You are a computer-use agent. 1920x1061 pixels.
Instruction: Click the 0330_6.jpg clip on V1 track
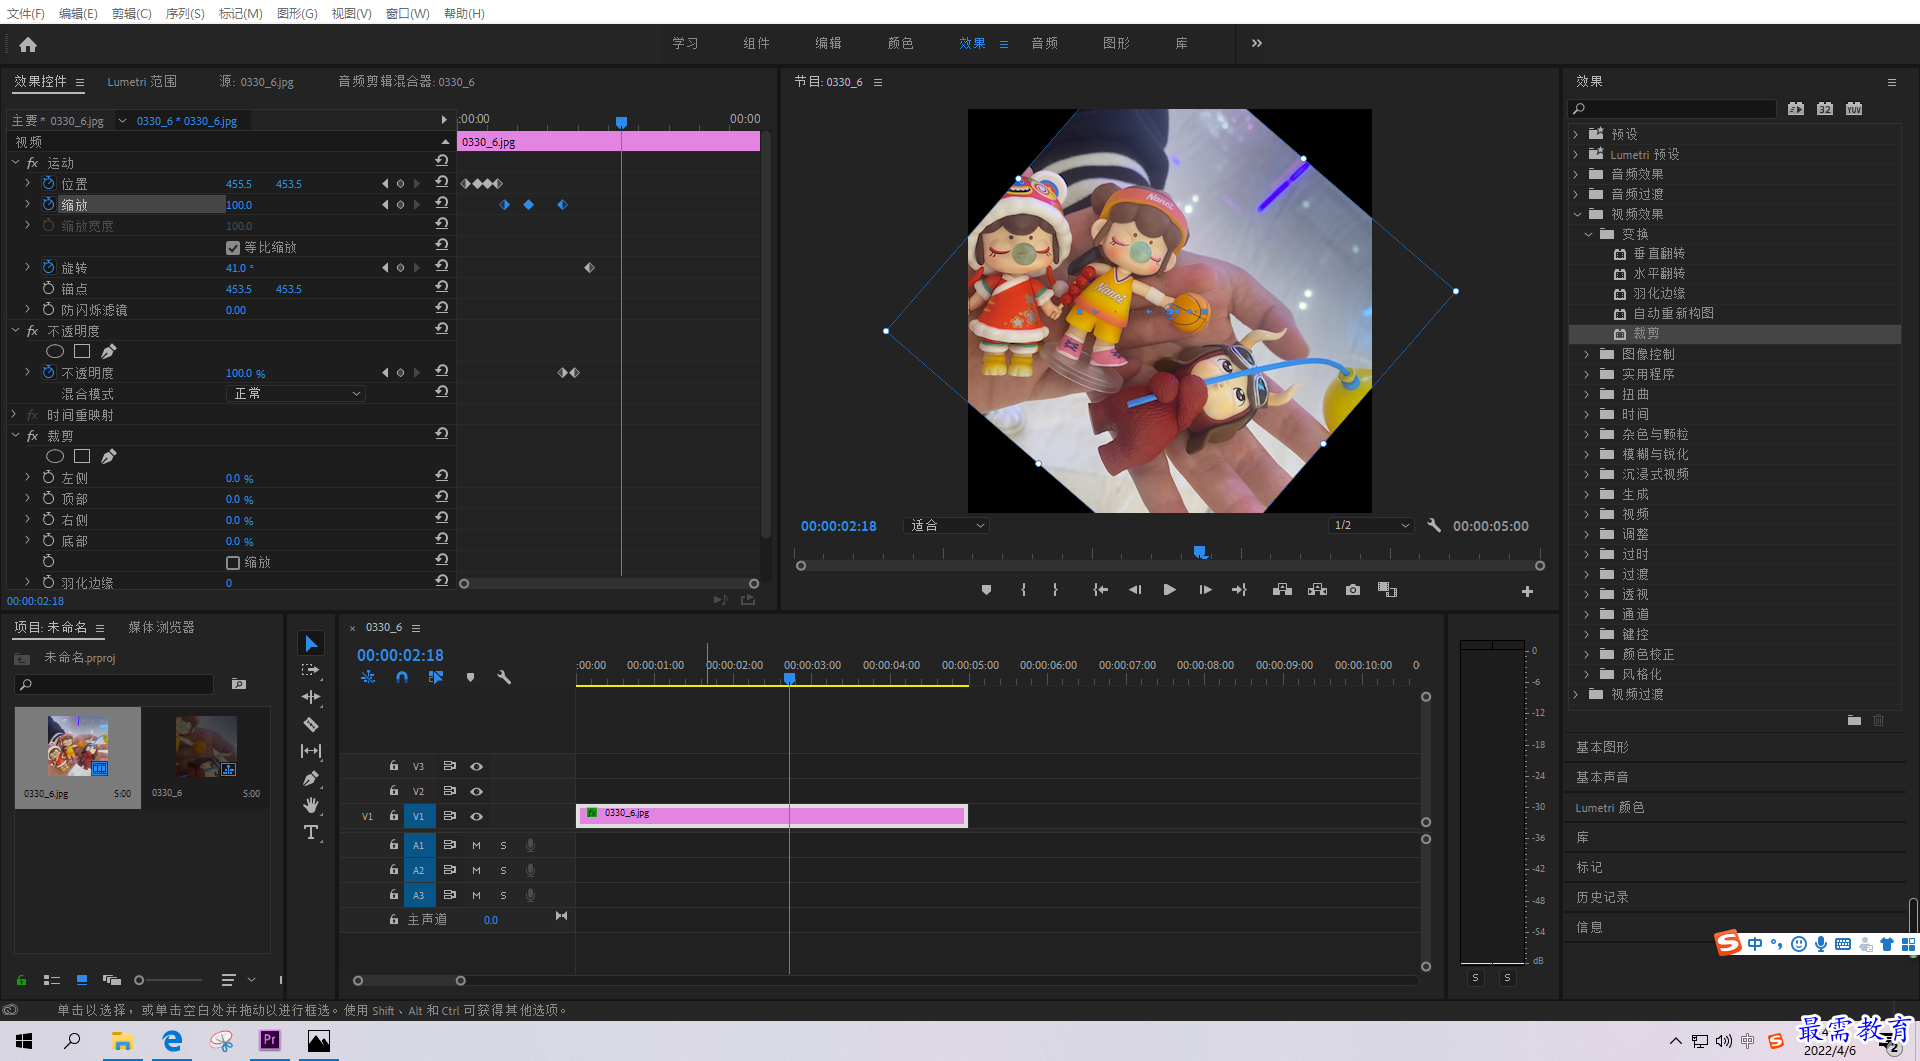(771, 816)
